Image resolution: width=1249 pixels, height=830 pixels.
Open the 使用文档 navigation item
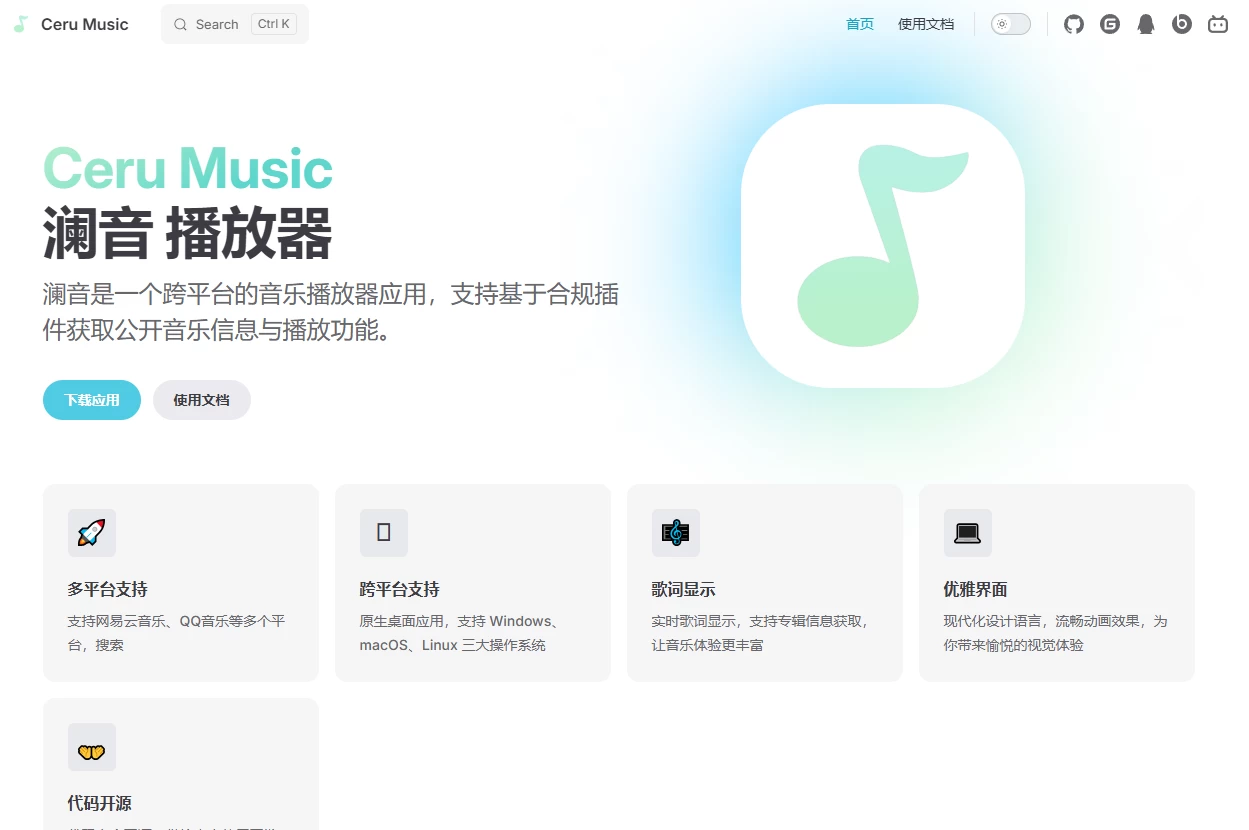pos(926,24)
